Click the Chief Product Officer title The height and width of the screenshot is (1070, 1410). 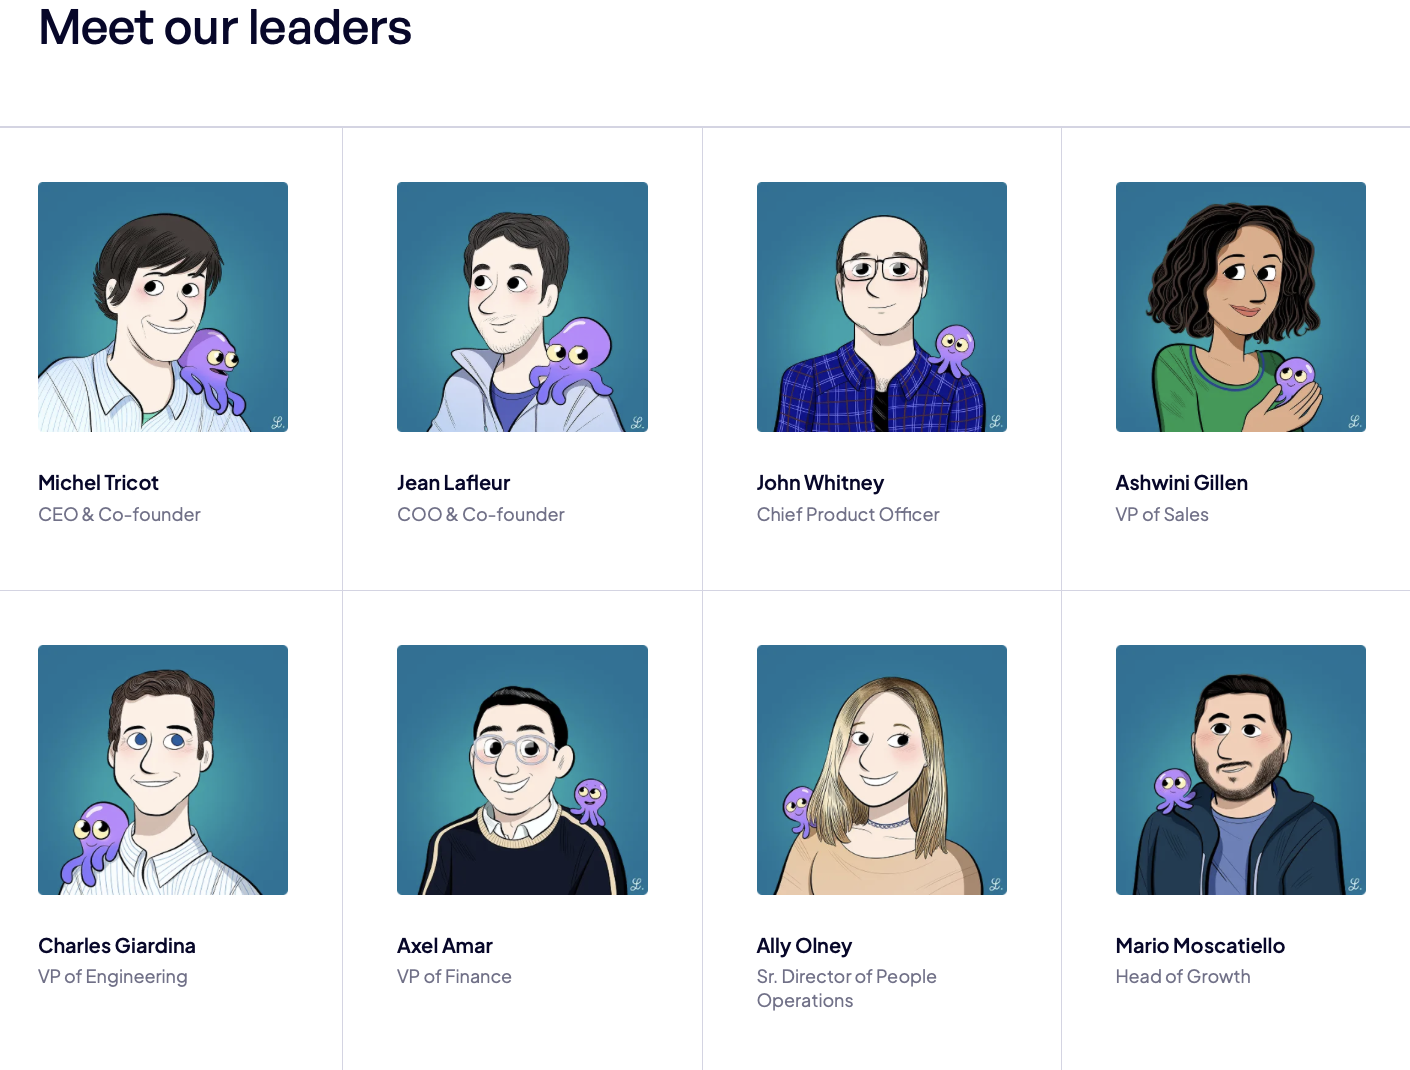pos(848,514)
